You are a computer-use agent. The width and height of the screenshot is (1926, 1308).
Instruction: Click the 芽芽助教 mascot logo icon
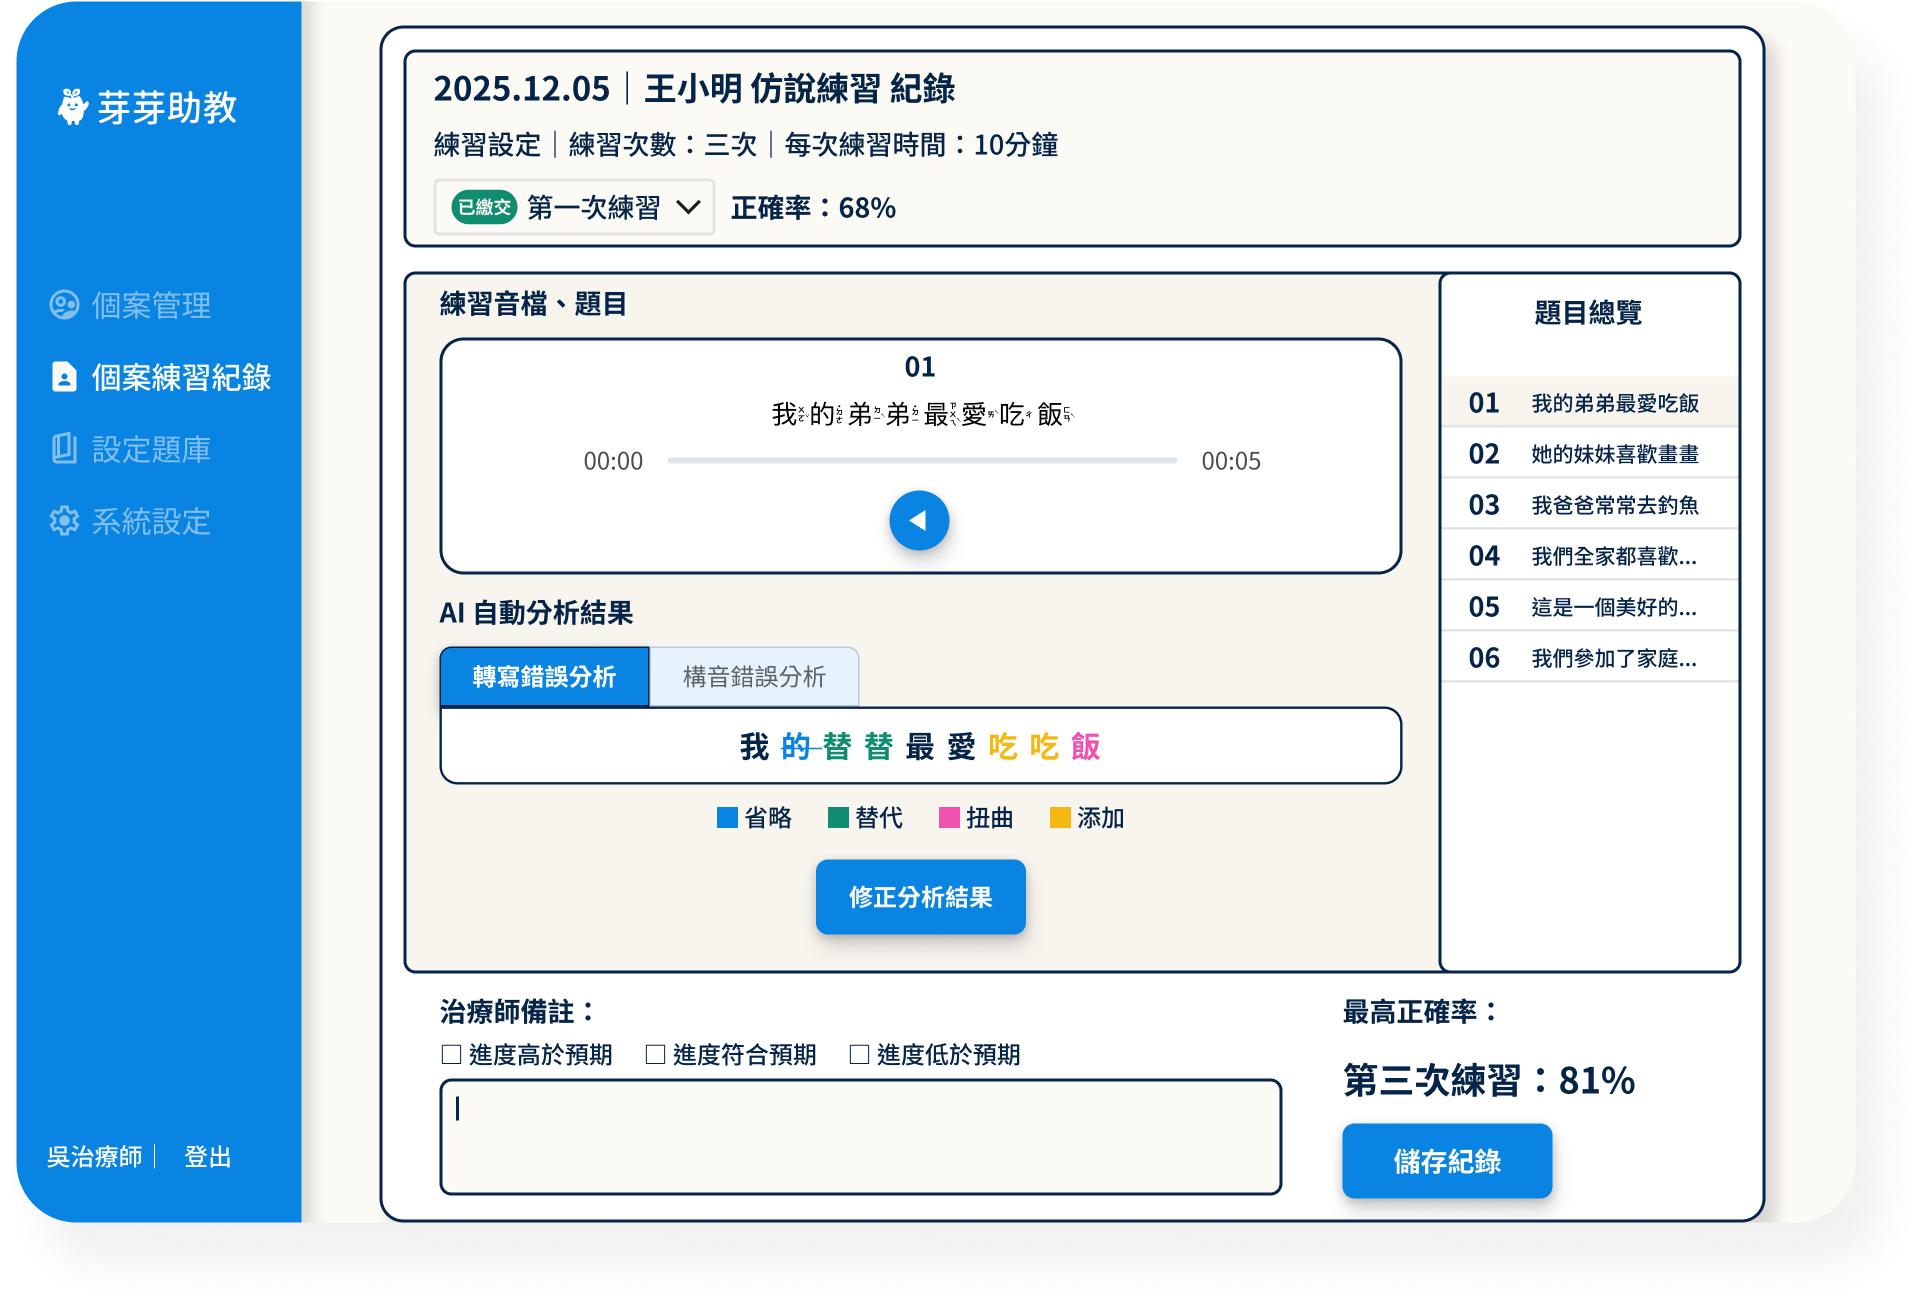point(72,107)
